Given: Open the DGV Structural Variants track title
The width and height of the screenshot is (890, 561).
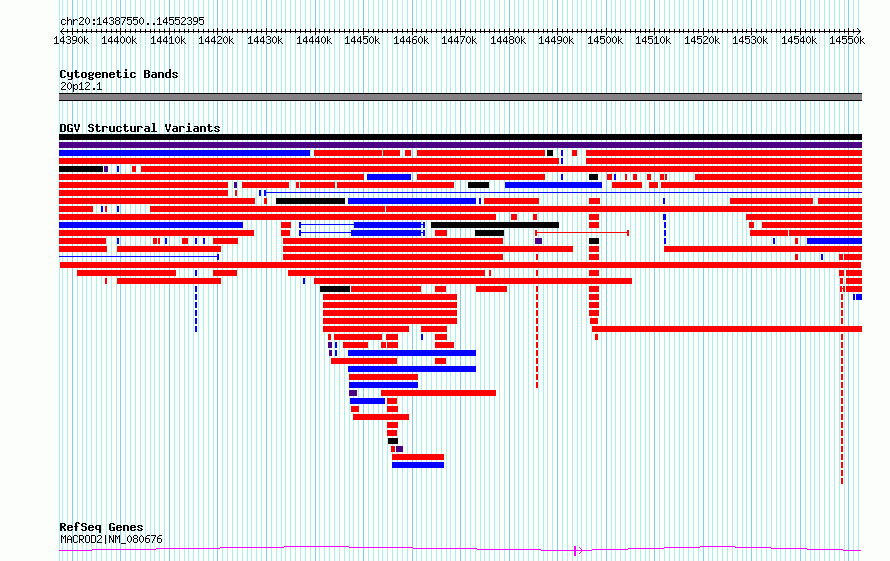Looking at the screenshot, I should [x=140, y=128].
